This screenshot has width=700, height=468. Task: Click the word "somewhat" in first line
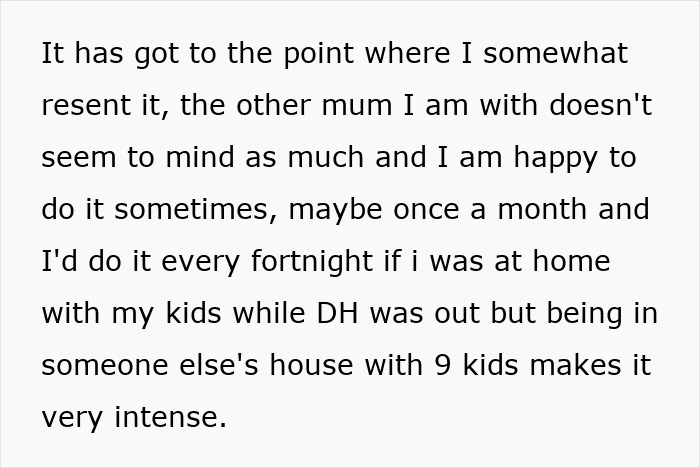[x=556, y=53]
